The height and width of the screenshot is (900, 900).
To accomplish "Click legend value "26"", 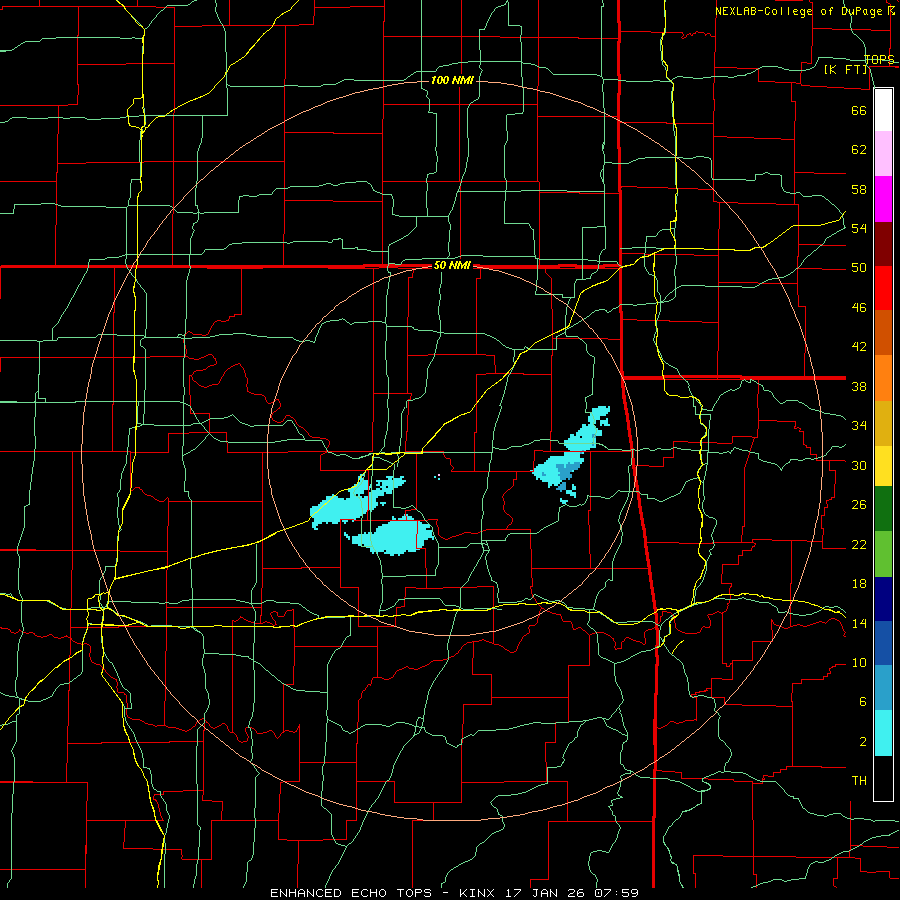I will click(x=859, y=505).
